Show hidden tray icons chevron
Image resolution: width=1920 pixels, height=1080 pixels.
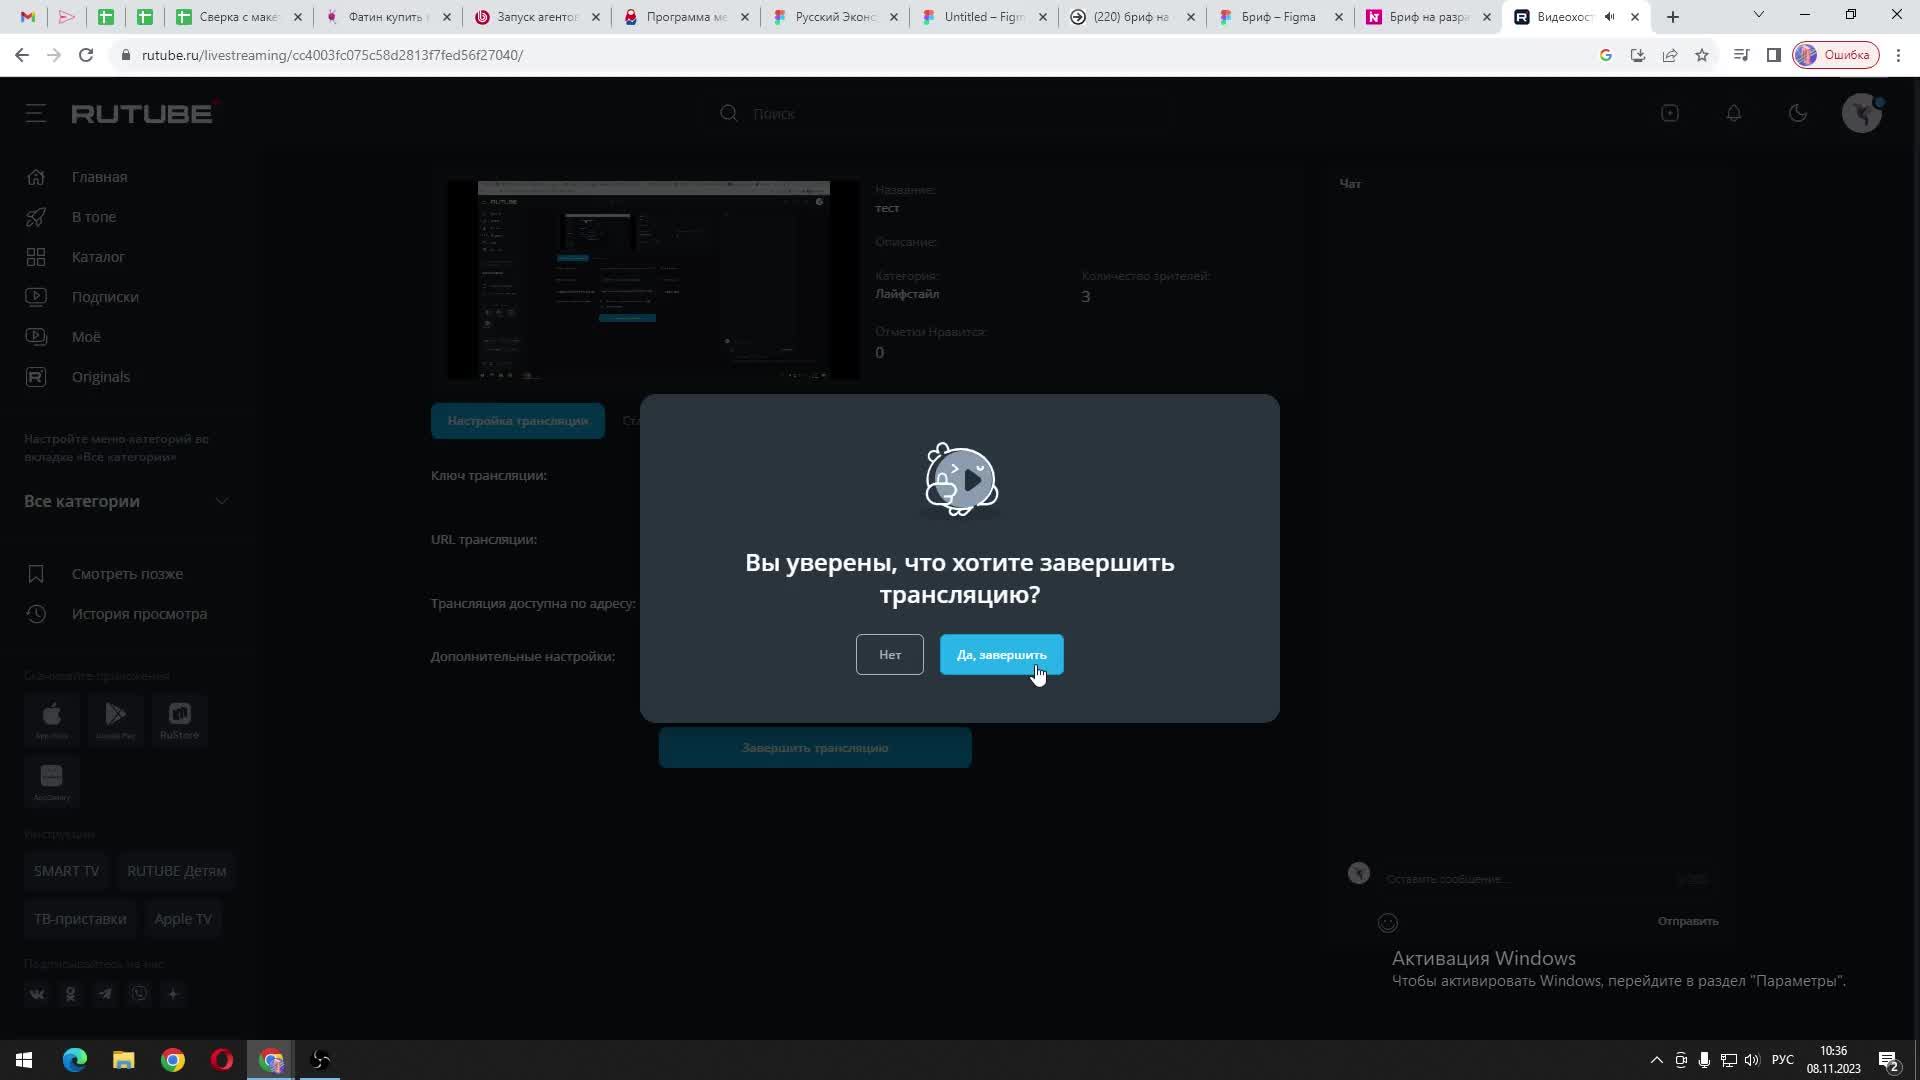(x=1656, y=1060)
